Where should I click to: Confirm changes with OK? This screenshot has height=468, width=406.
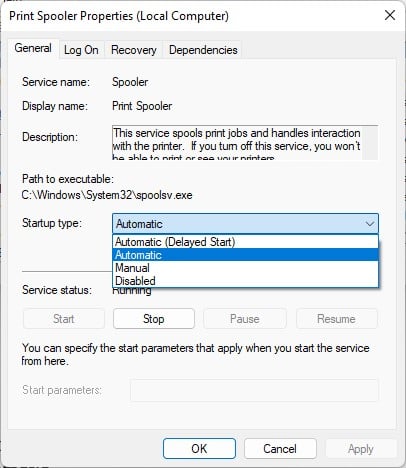pos(199,449)
